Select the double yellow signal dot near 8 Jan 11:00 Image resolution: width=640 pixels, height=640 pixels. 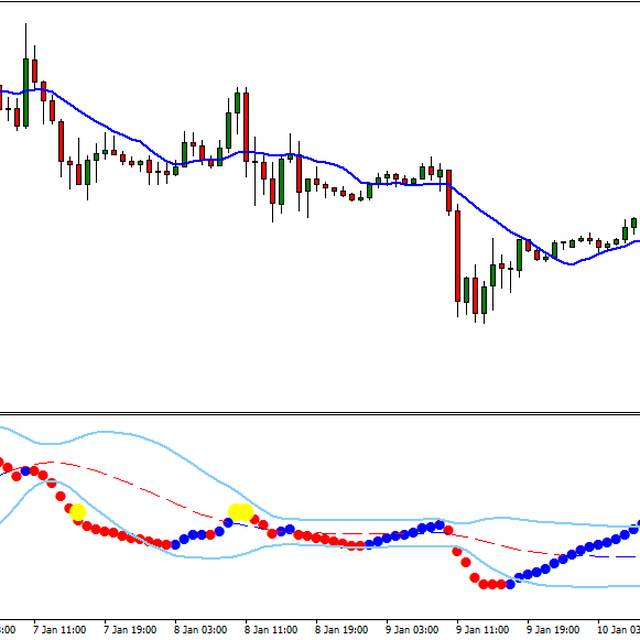[x=241, y=512]
